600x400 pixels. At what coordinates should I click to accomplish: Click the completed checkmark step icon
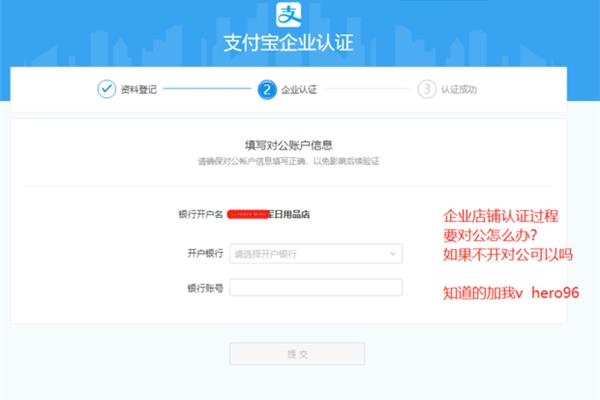[106, 89]
